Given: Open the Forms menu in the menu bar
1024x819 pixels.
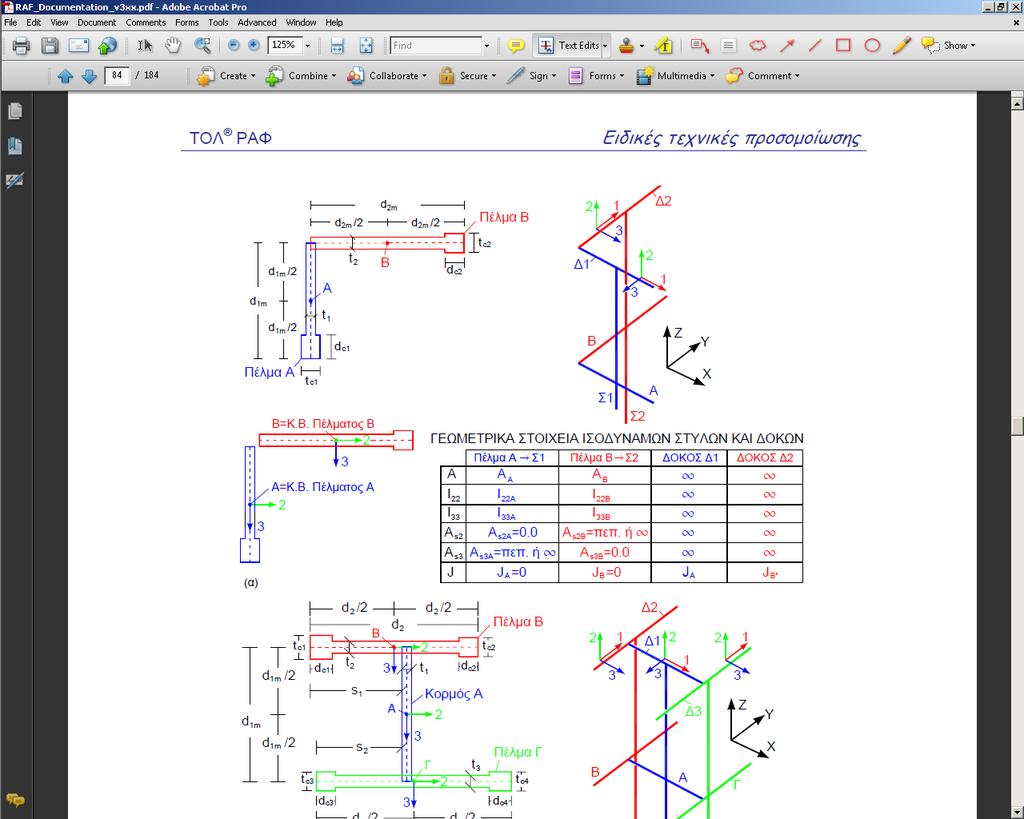Looking at the screenshot, I should tap(187, 22).
